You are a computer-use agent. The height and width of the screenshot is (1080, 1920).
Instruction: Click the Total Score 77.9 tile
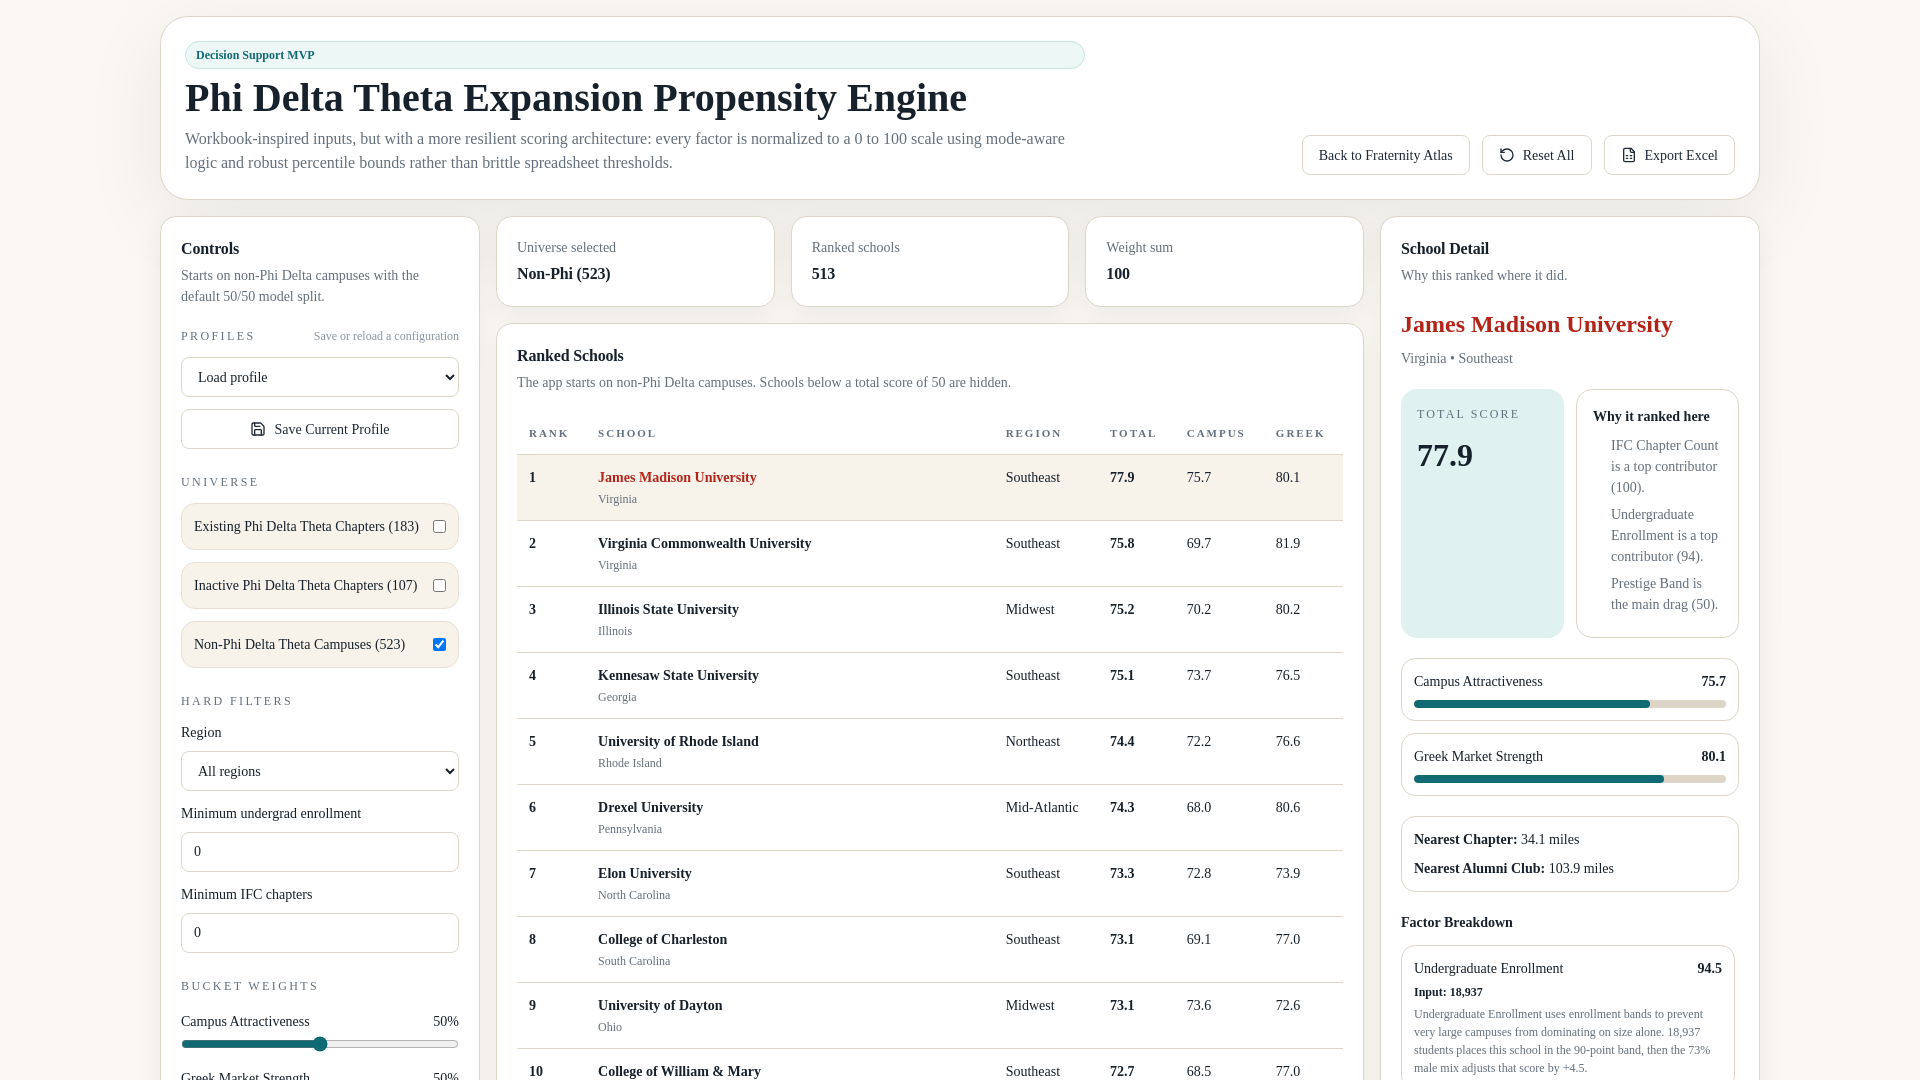(x=1482, y=513)
